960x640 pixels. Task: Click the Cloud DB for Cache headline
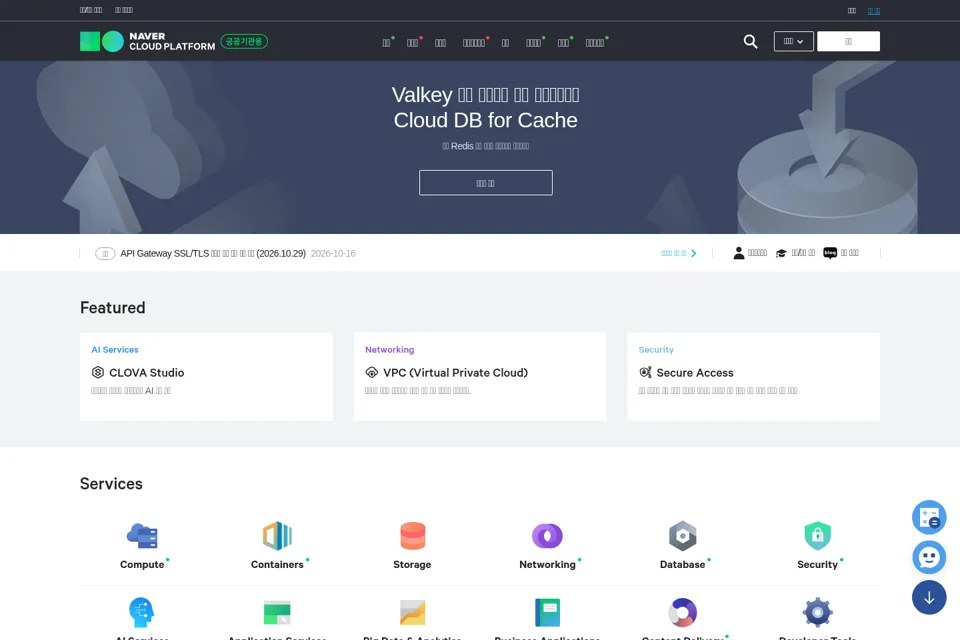coord(486,120)
